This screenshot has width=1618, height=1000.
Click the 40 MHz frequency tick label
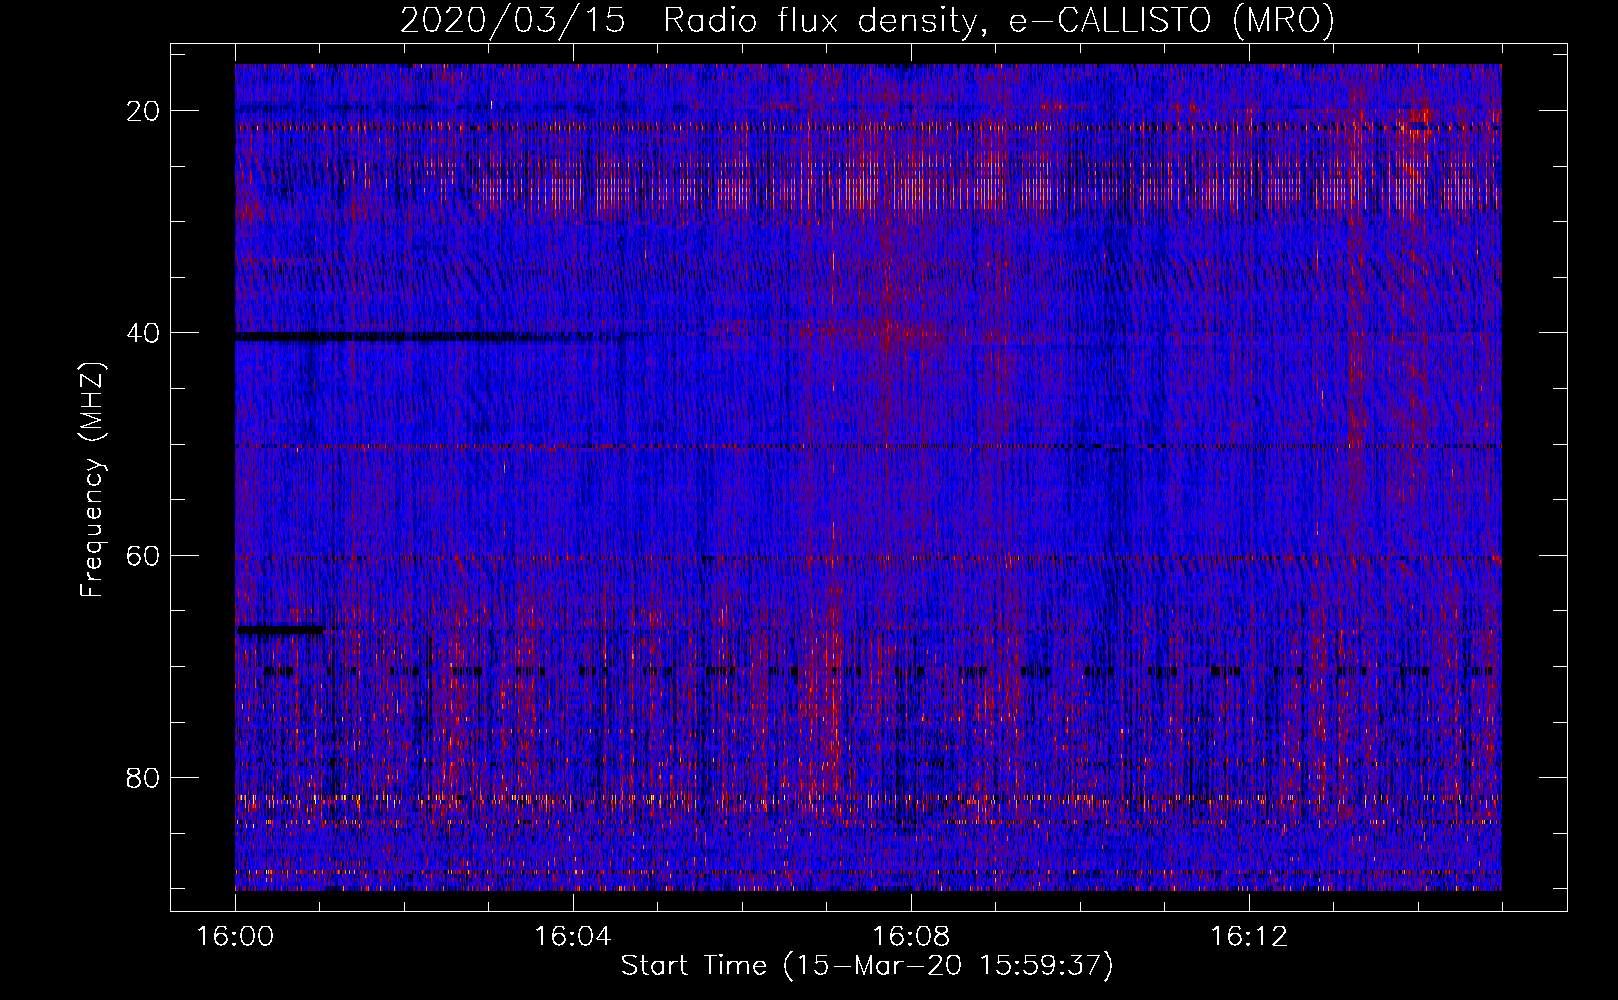click(x=145, y=332)
